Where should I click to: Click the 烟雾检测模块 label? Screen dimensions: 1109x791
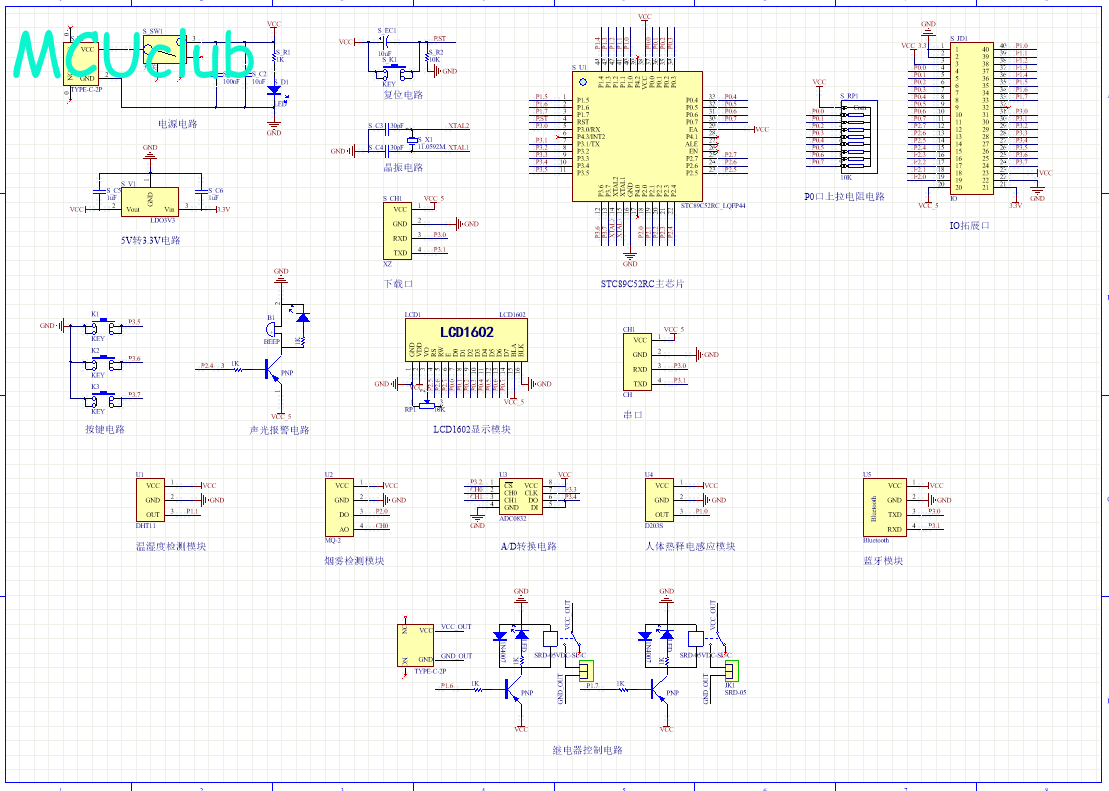point(354,561)
